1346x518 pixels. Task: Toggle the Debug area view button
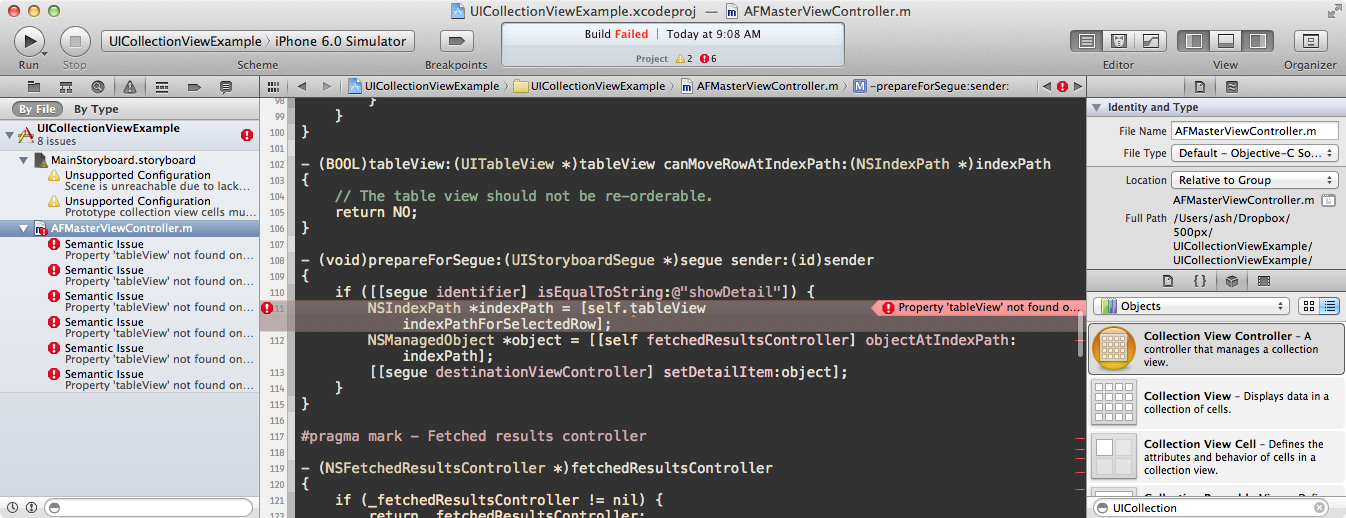tap(1225, 41)
